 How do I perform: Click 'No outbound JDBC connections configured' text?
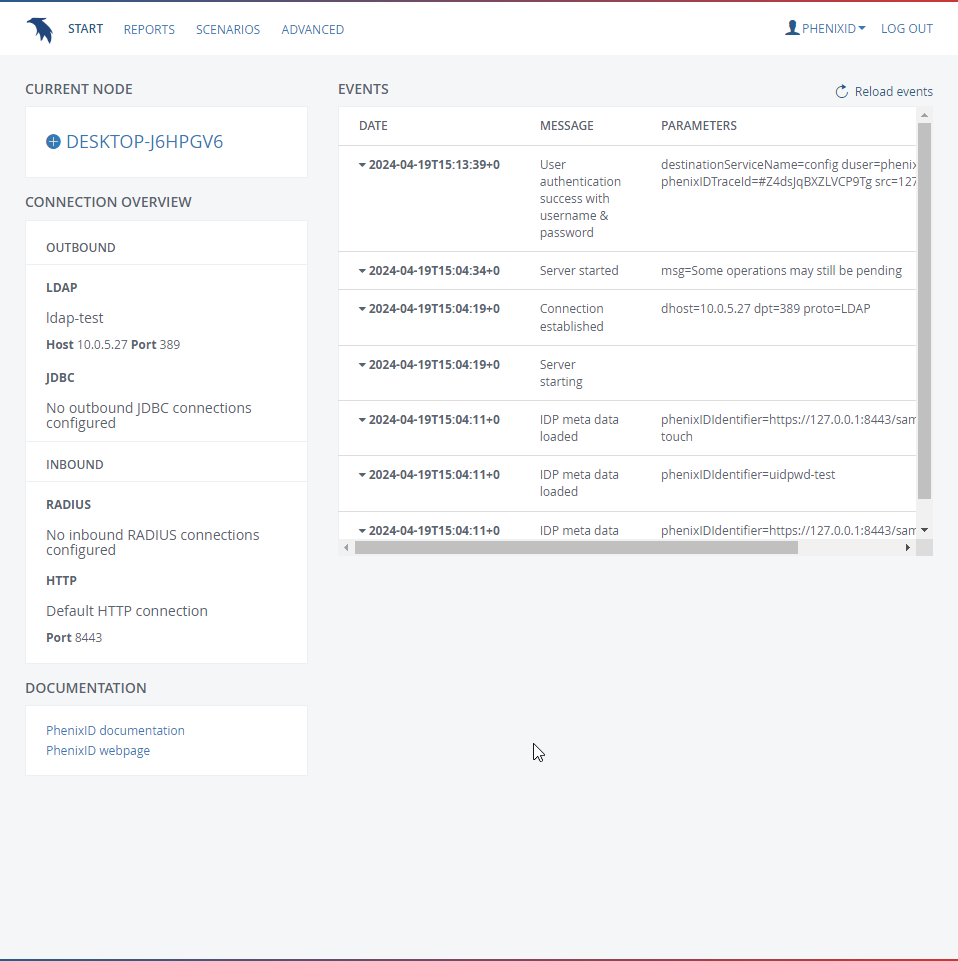point(149,416)
